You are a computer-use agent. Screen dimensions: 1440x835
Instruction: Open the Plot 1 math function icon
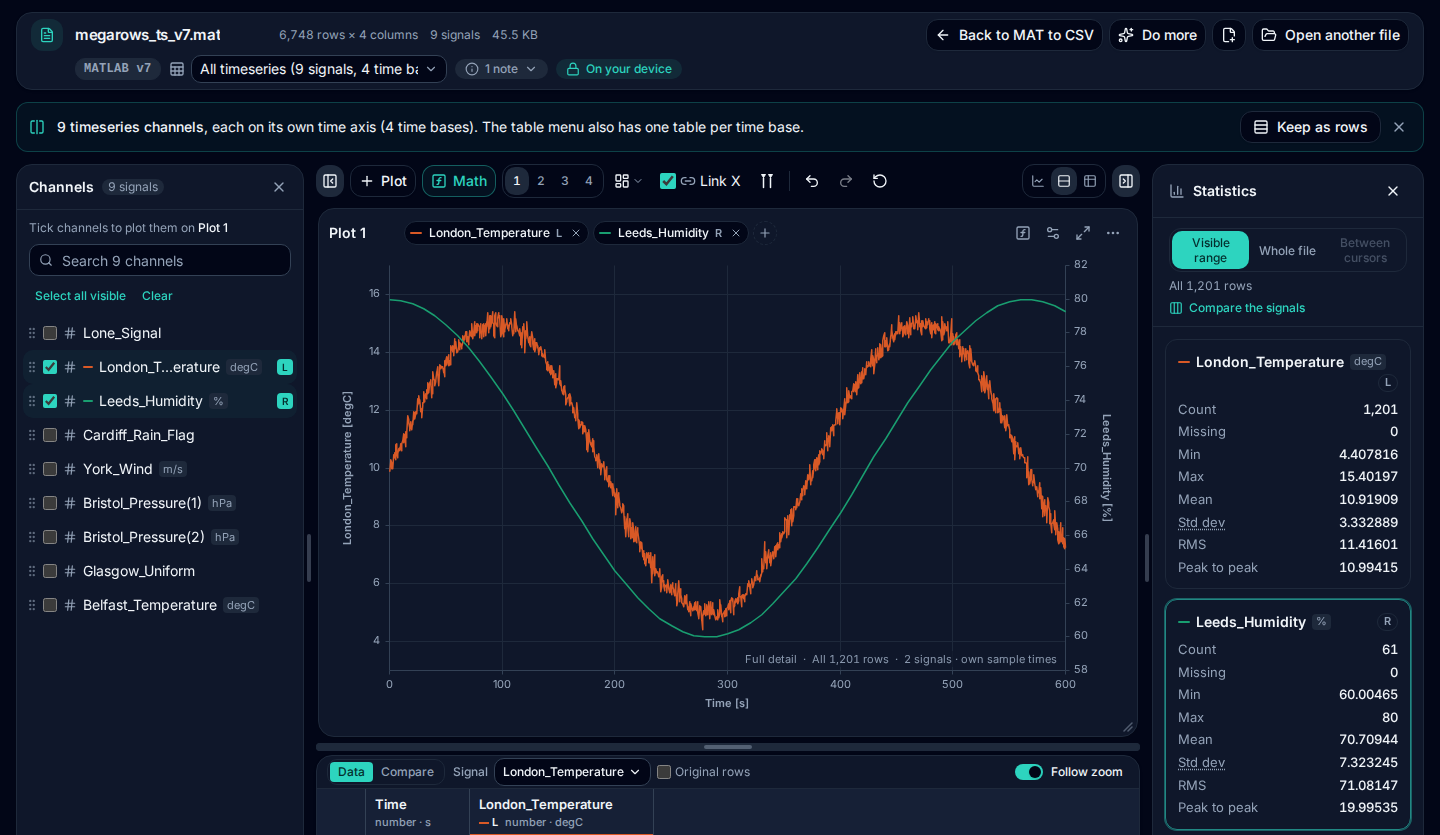click(1023, 233)
